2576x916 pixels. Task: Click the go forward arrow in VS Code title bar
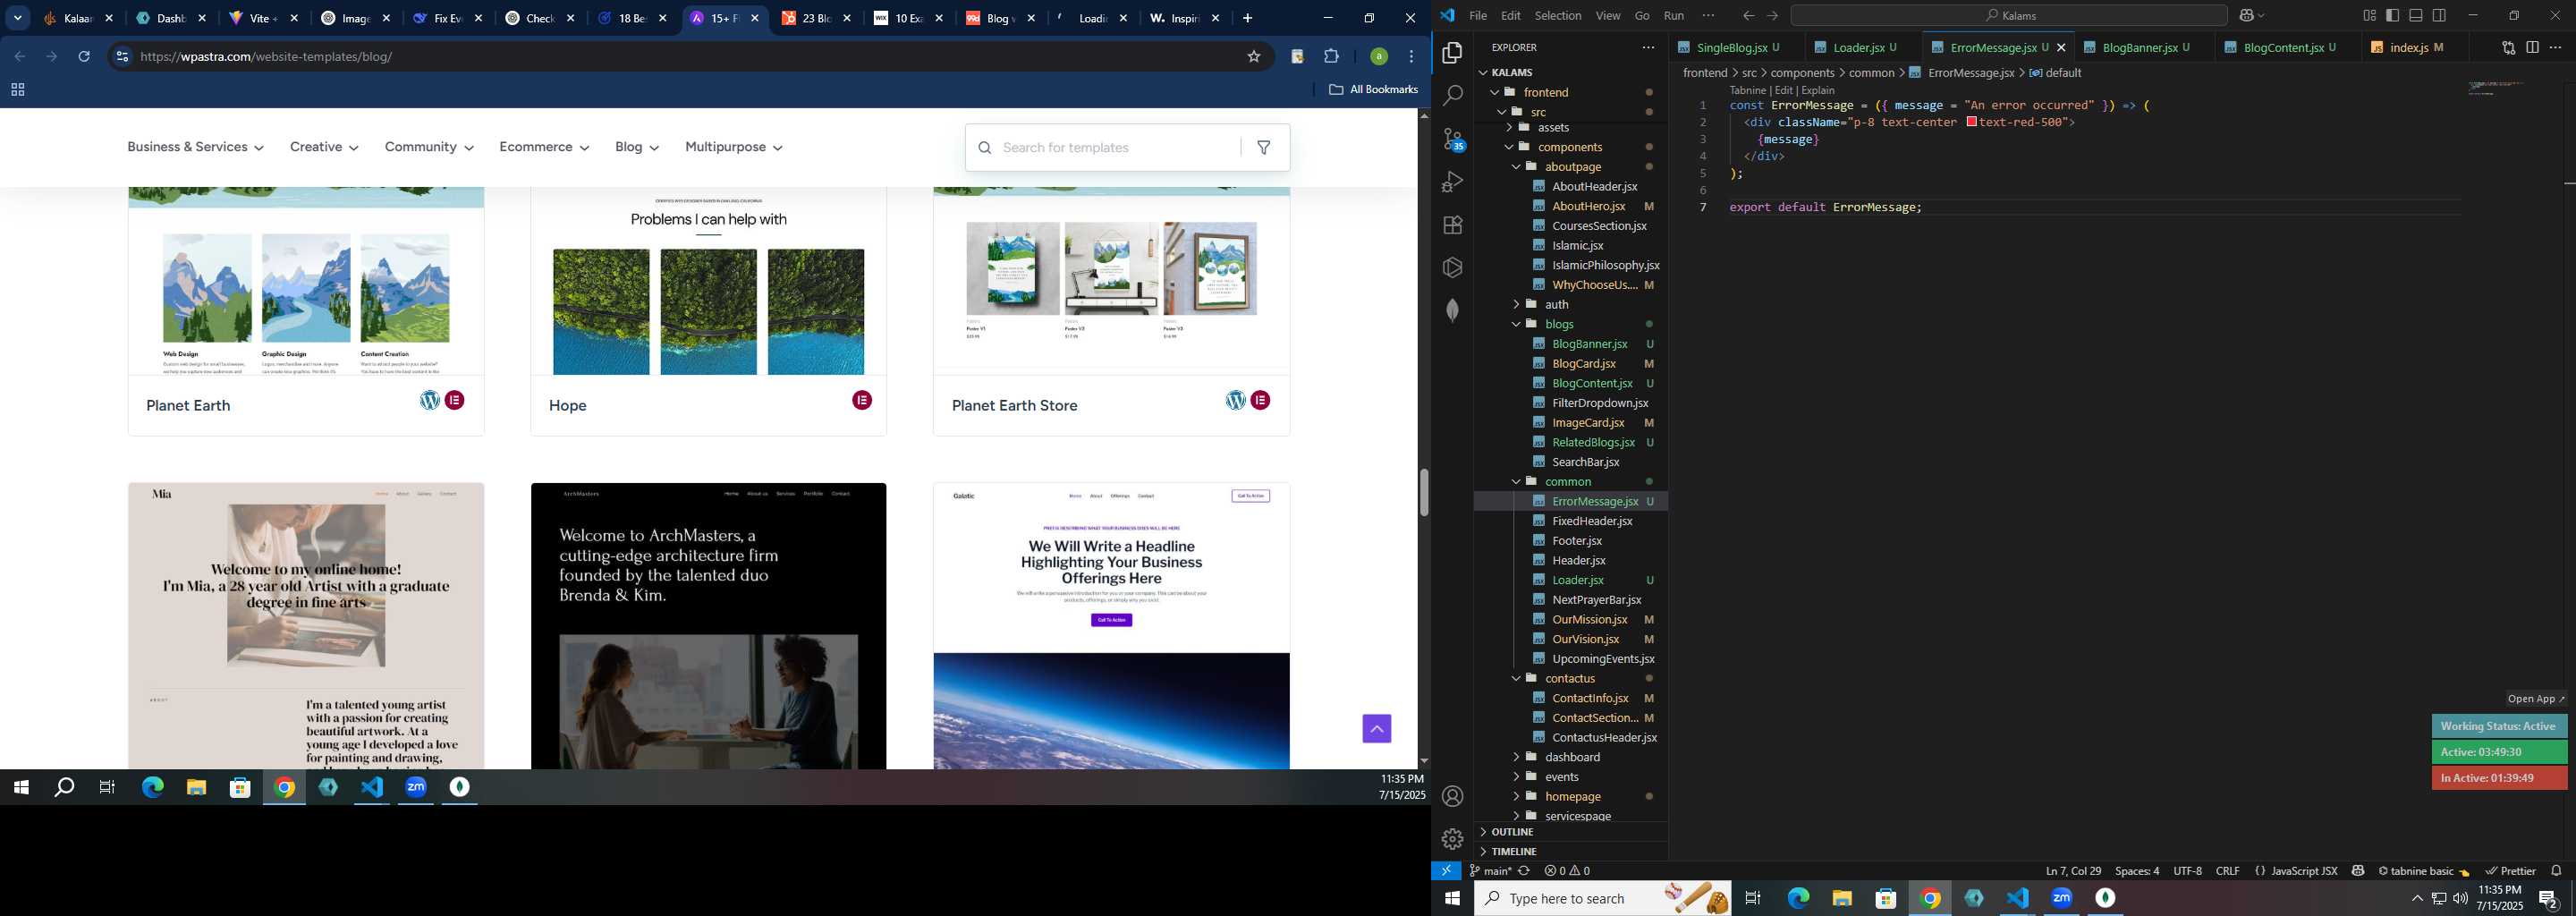[x=1772, y=16]
